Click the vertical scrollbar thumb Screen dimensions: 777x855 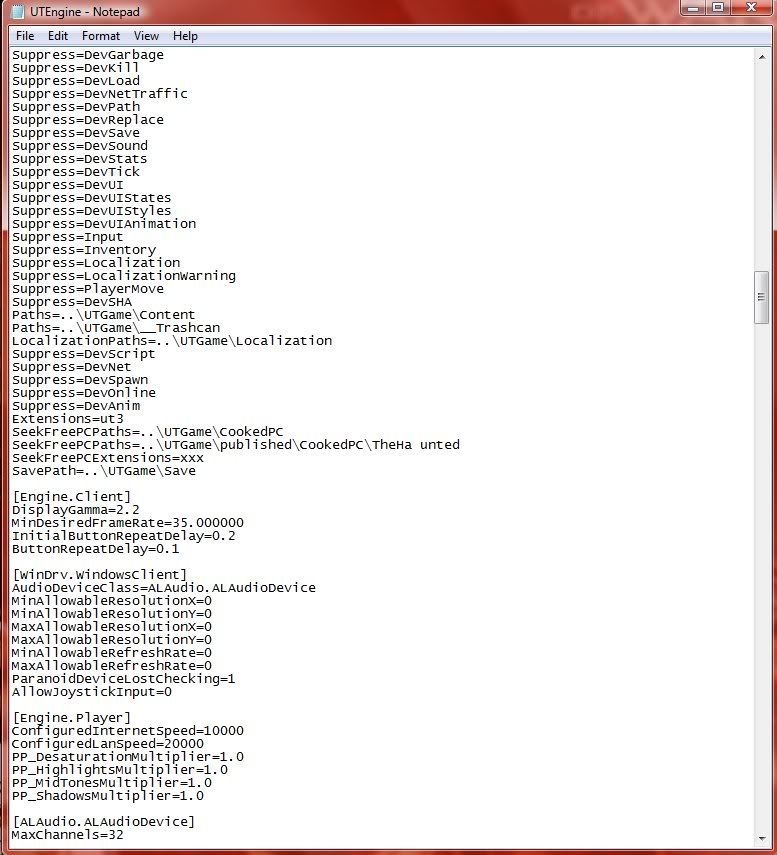click(x=762, y=297)
